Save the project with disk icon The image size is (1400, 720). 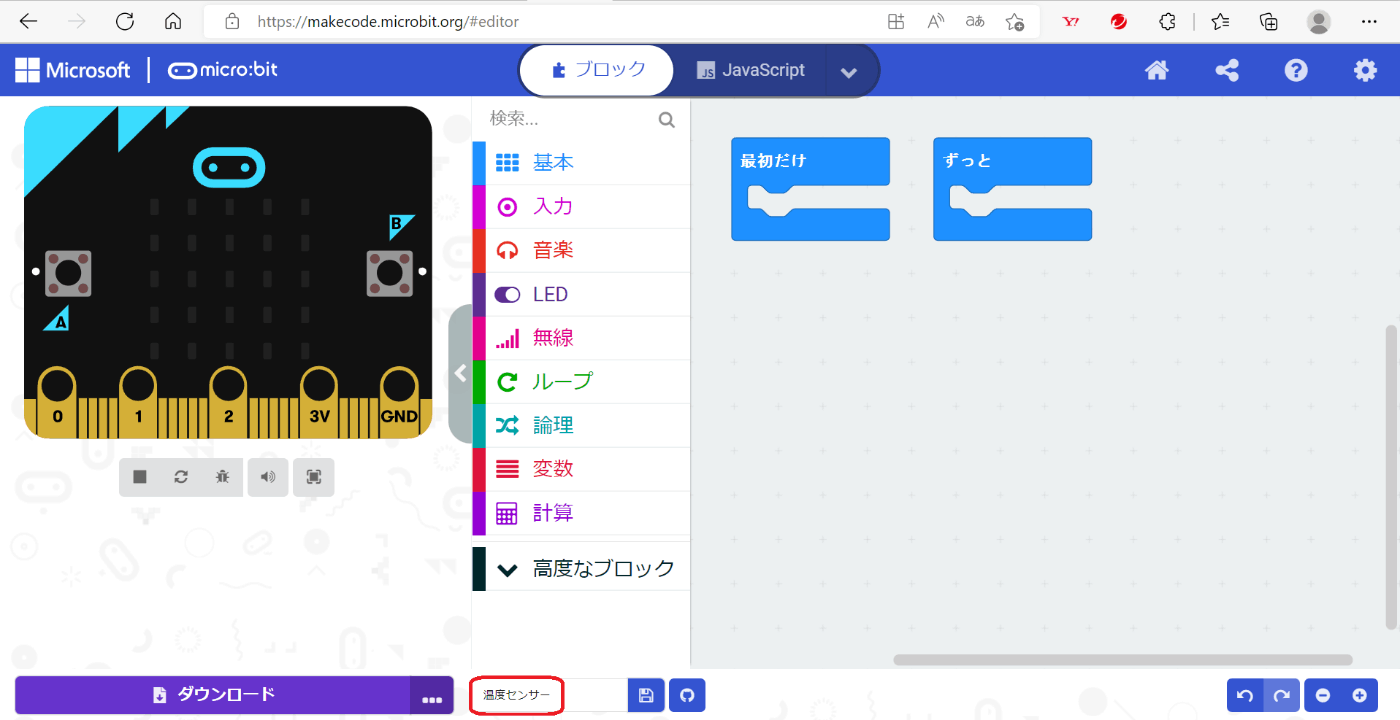[646, 695]
